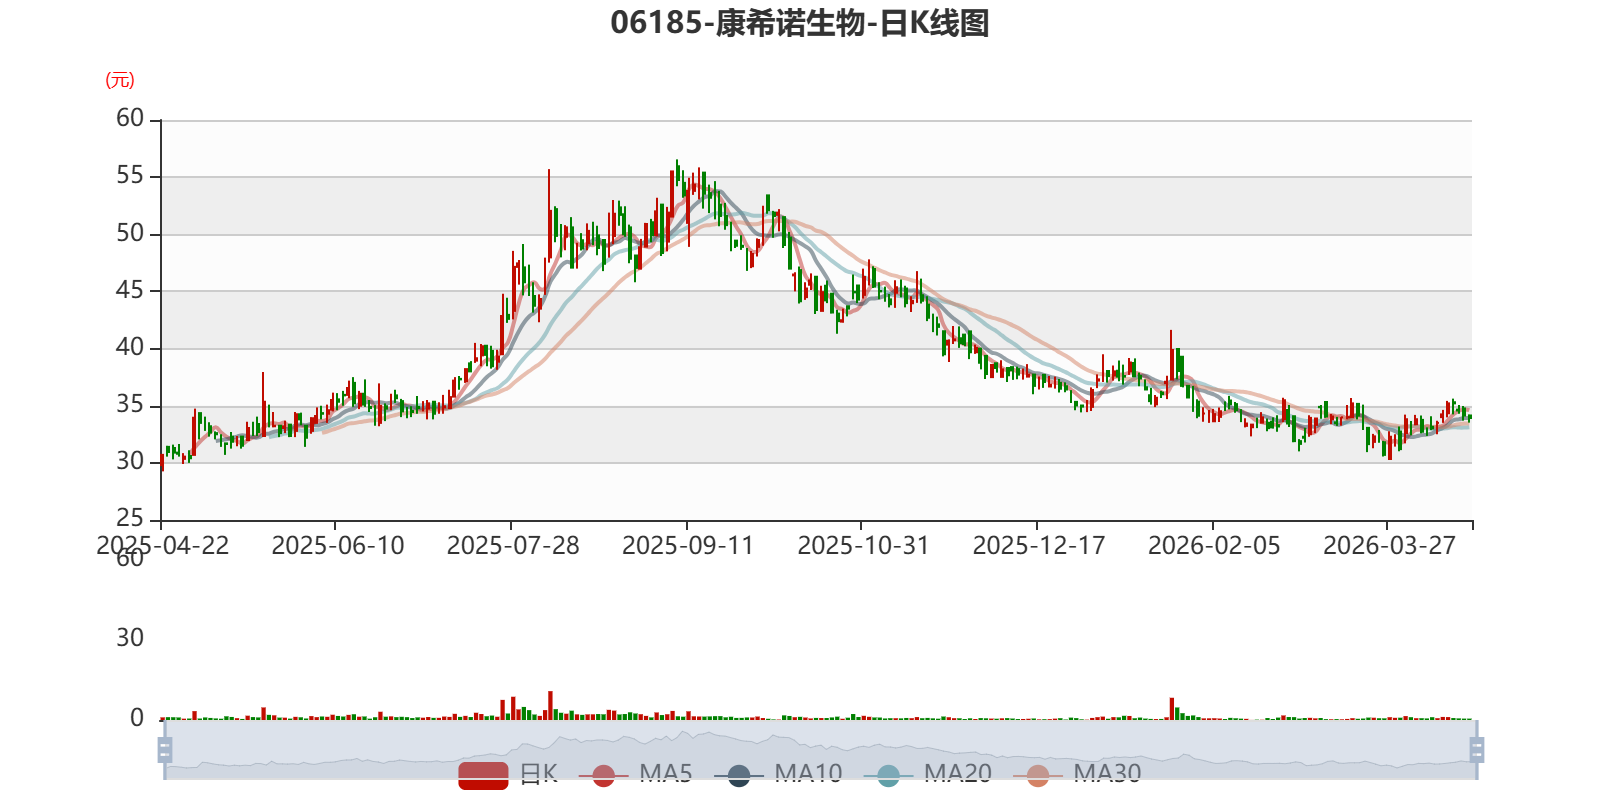Click the 35 price axis label
The image size is (1600, 800).
point(130,404)
